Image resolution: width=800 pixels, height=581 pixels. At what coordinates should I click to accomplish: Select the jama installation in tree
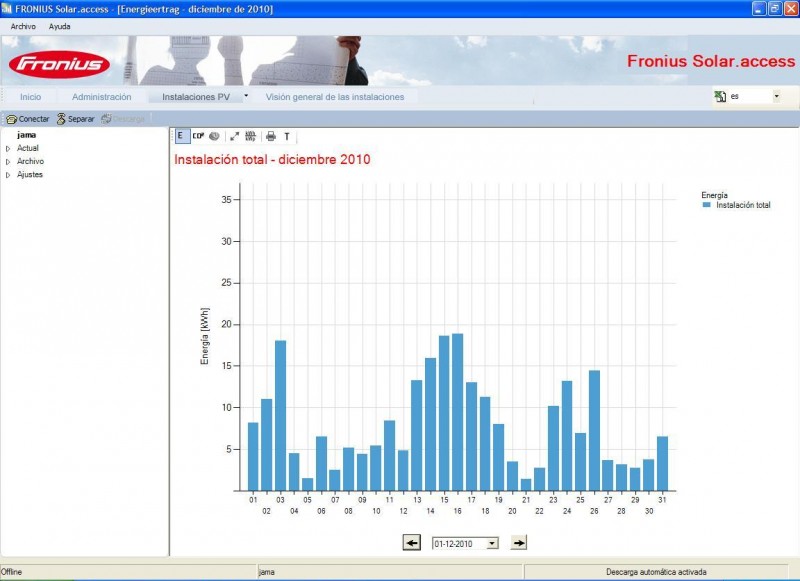coord(27,135)
